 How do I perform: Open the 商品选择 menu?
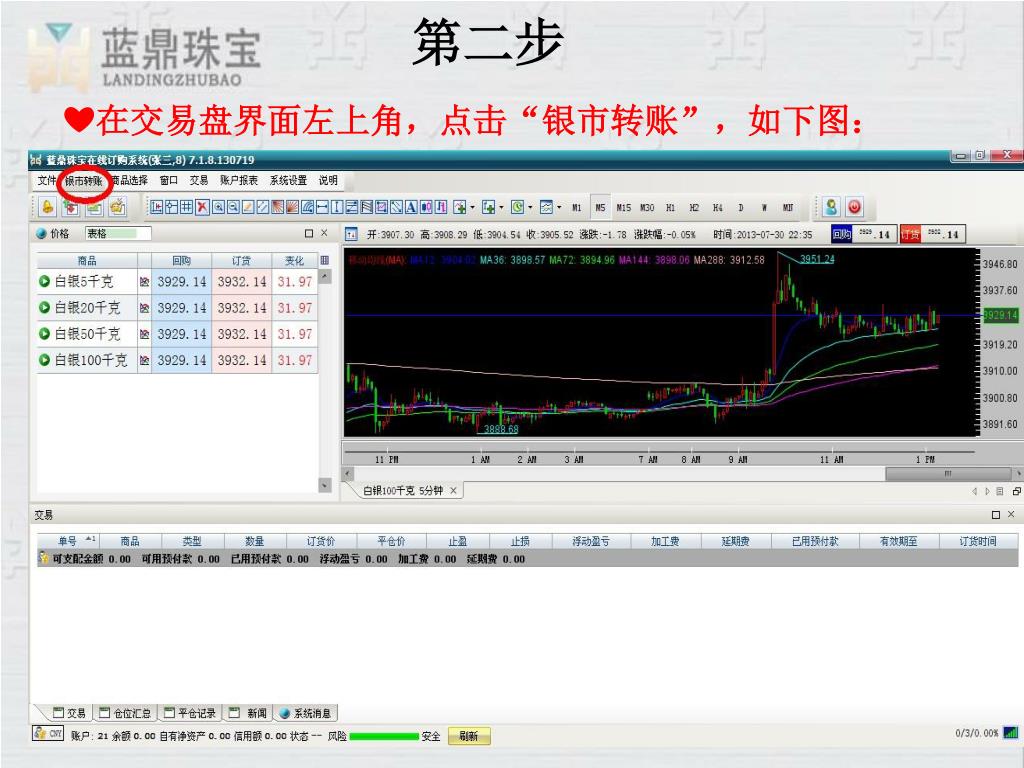129,180
